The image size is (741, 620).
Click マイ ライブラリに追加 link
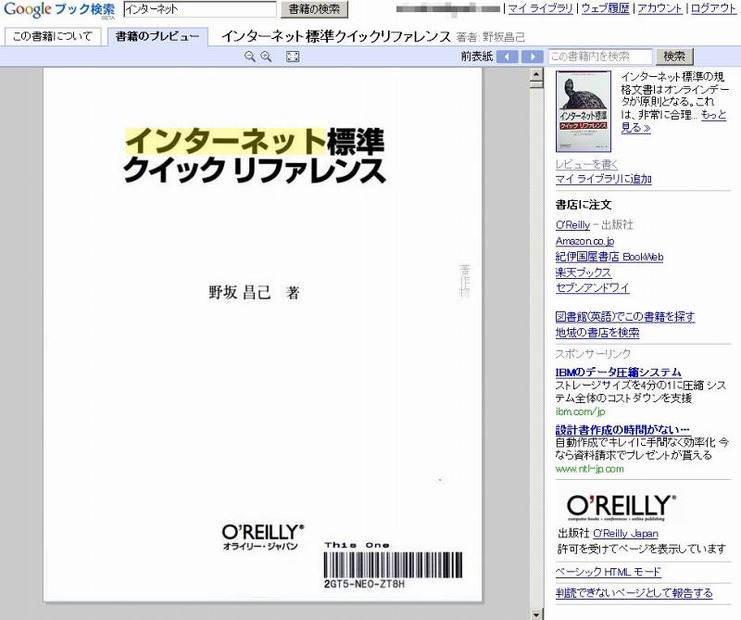pyautogui.click(x=603, y=179)
